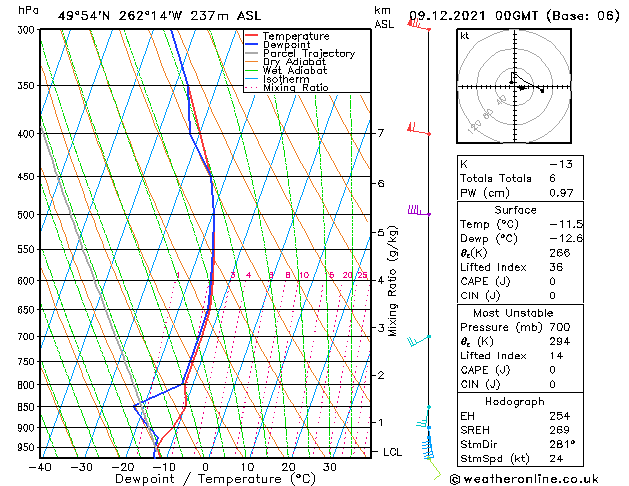
Task: Click the 750 hPa pressure label
Action: click(28, 362)
